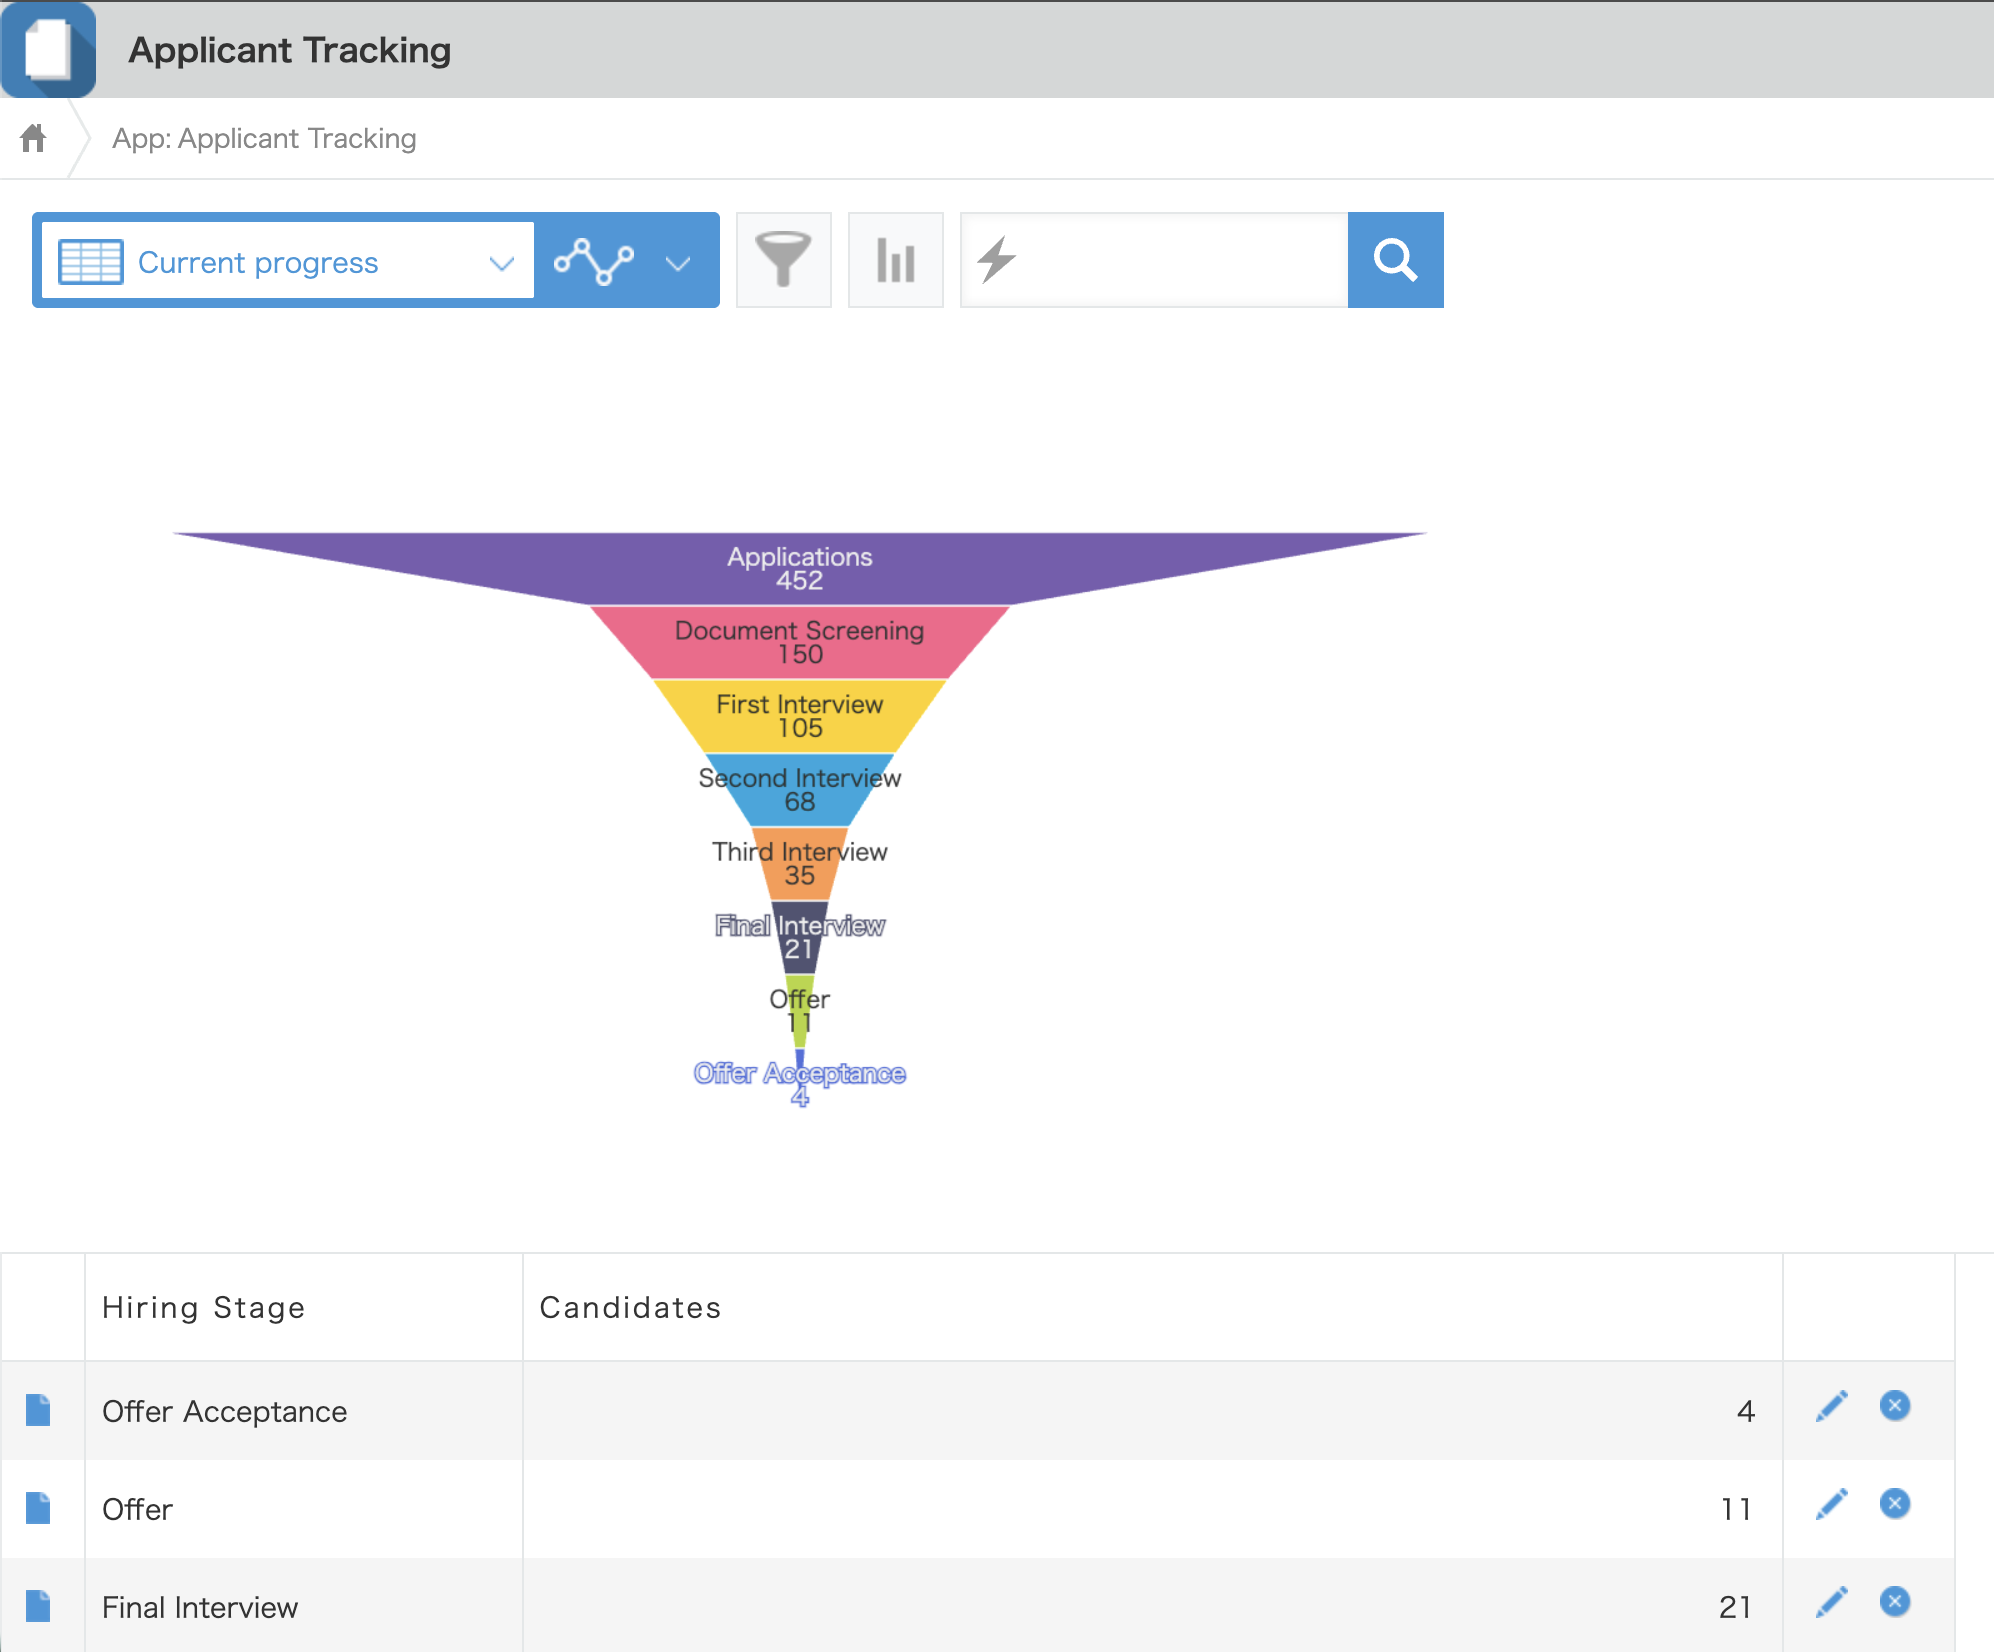The image size is (1994, 1652).
Task: Click the Applicant Tracking header title
Action: [x=290, y=50]
